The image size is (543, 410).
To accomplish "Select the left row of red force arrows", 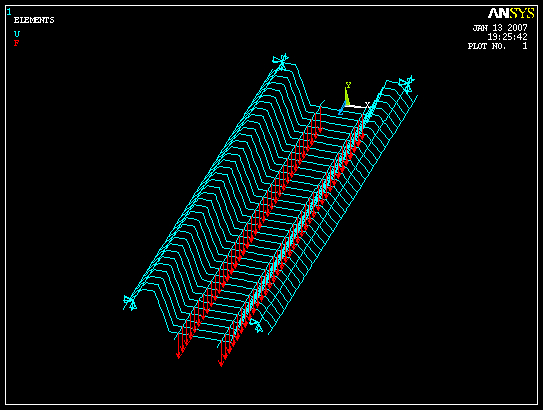I will click(x=249, y=232).
